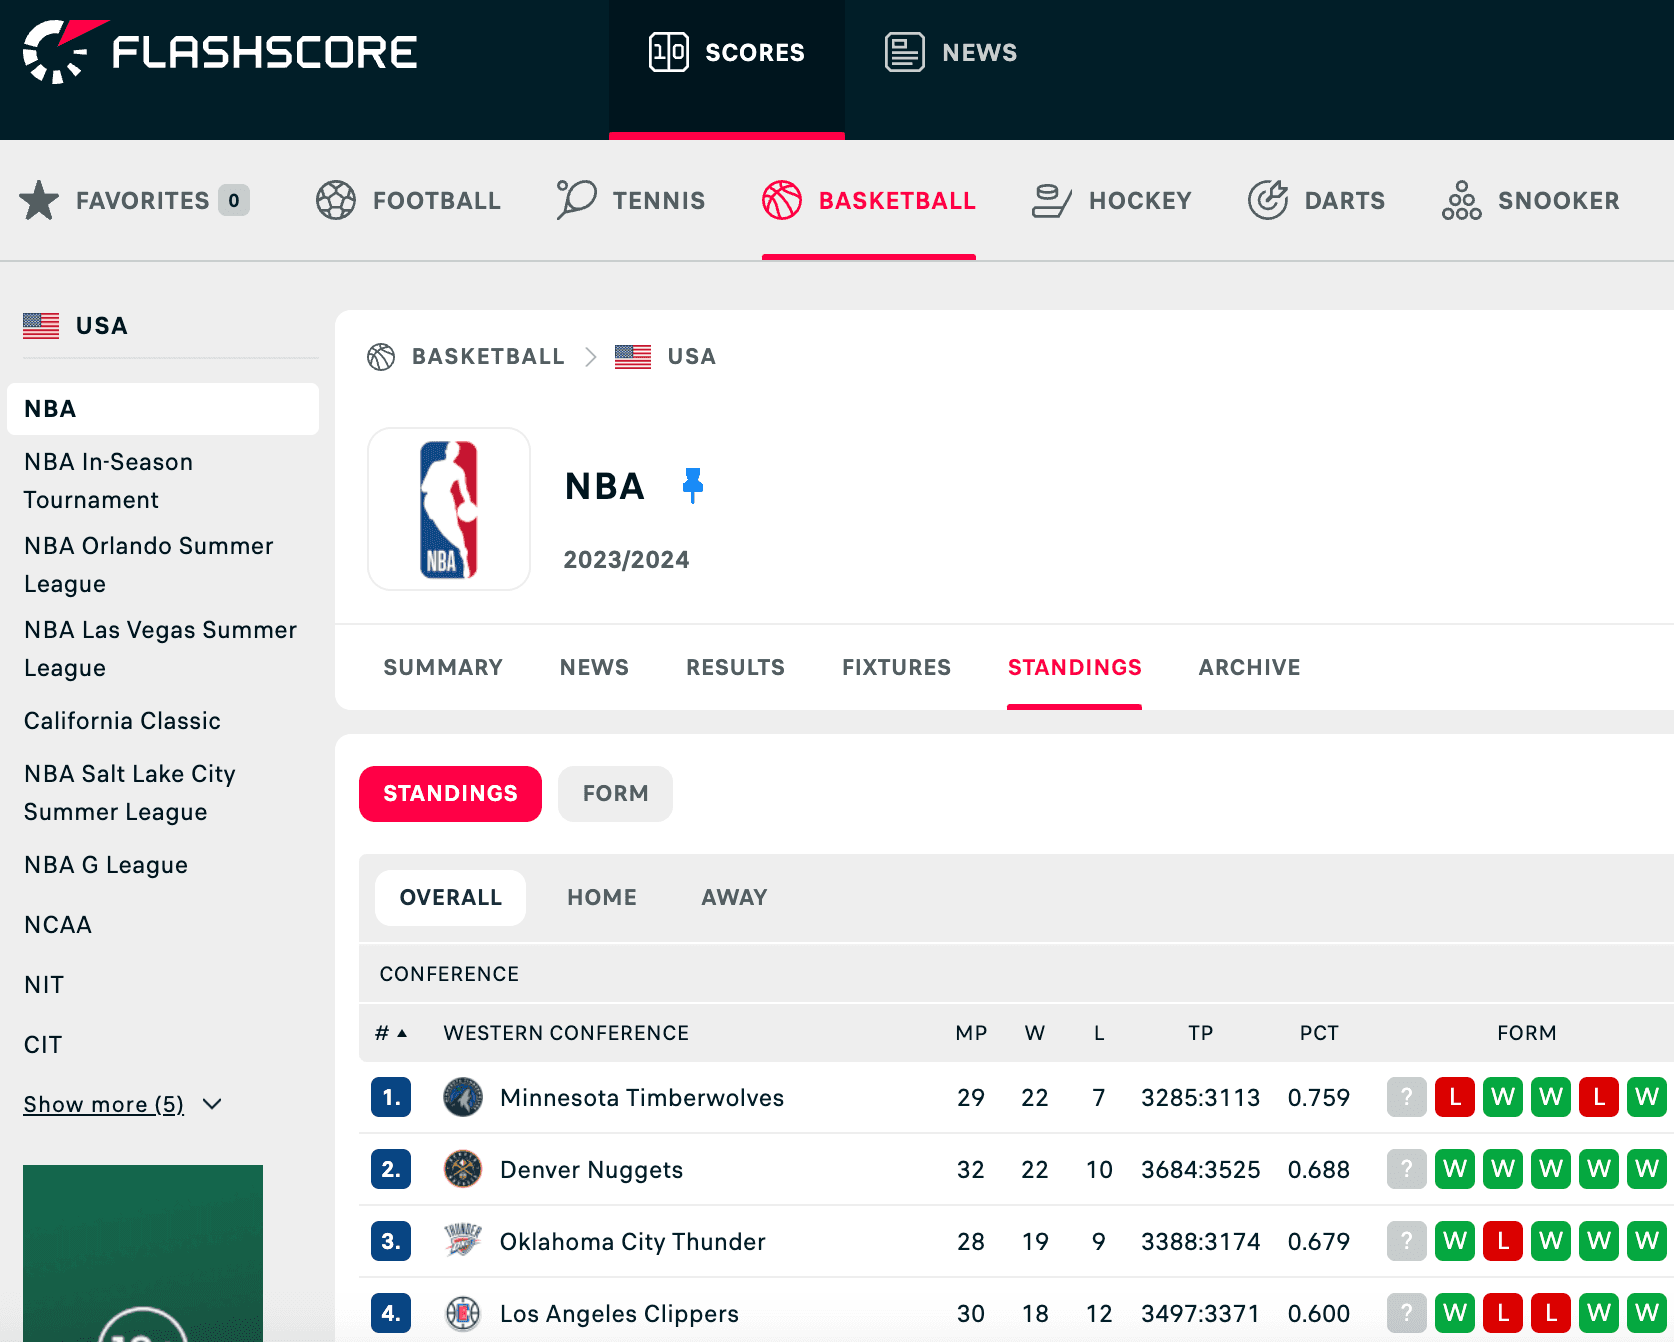Click the Show more (5) link
Screen dimensions: 1674x1342
click(104, 1104)
